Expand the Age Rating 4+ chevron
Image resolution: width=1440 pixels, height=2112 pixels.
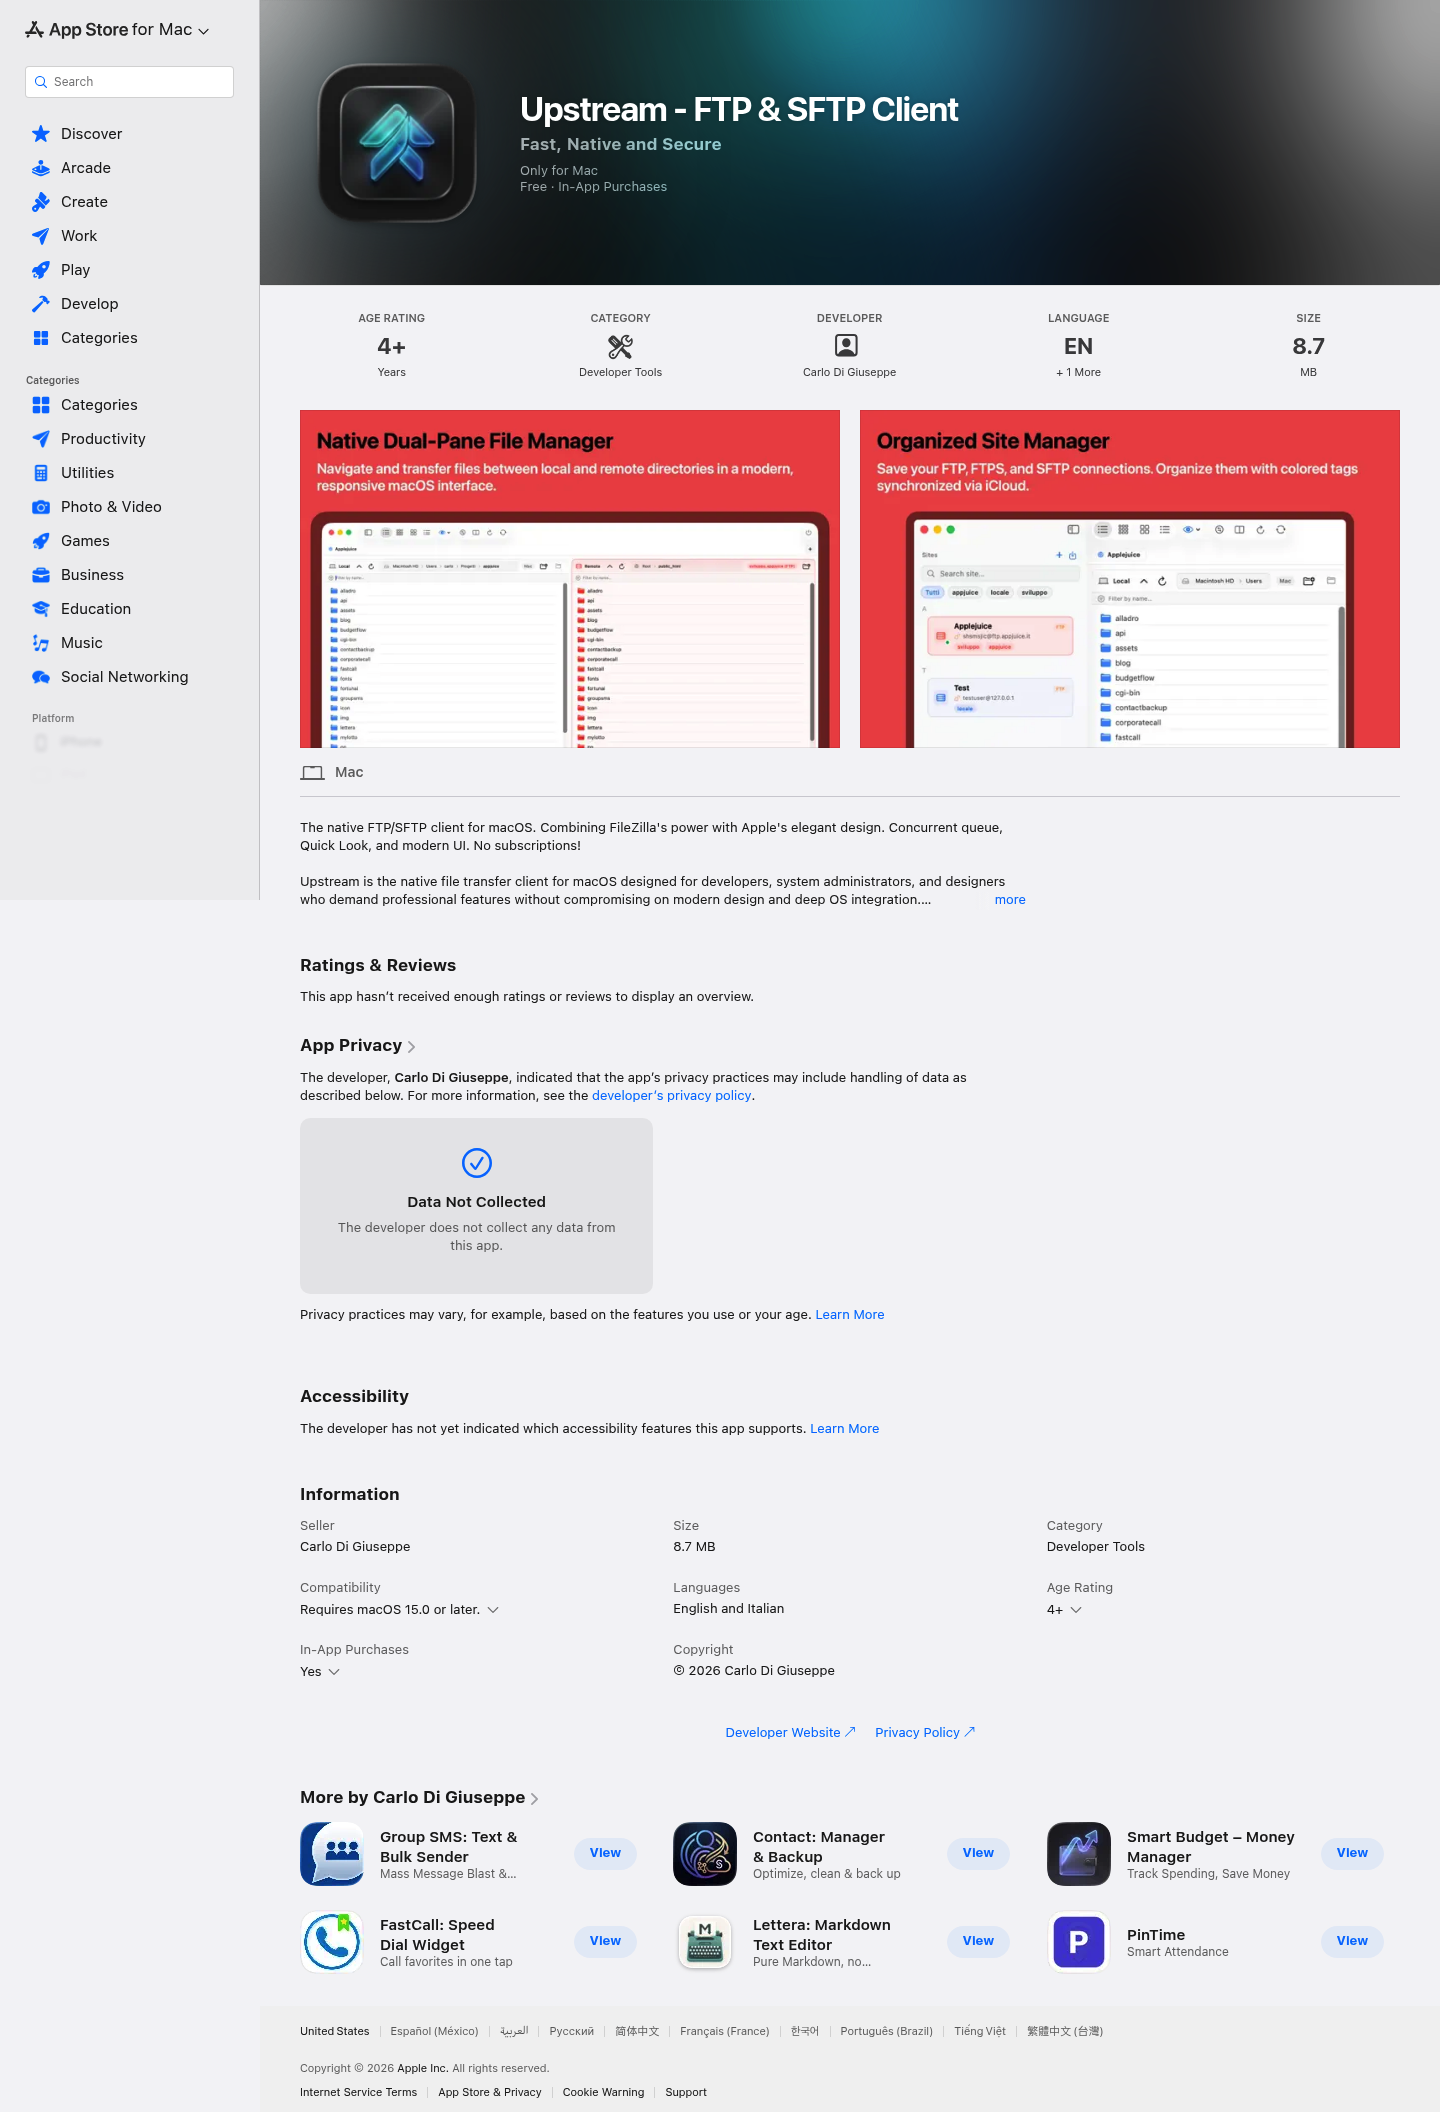1076,1610
